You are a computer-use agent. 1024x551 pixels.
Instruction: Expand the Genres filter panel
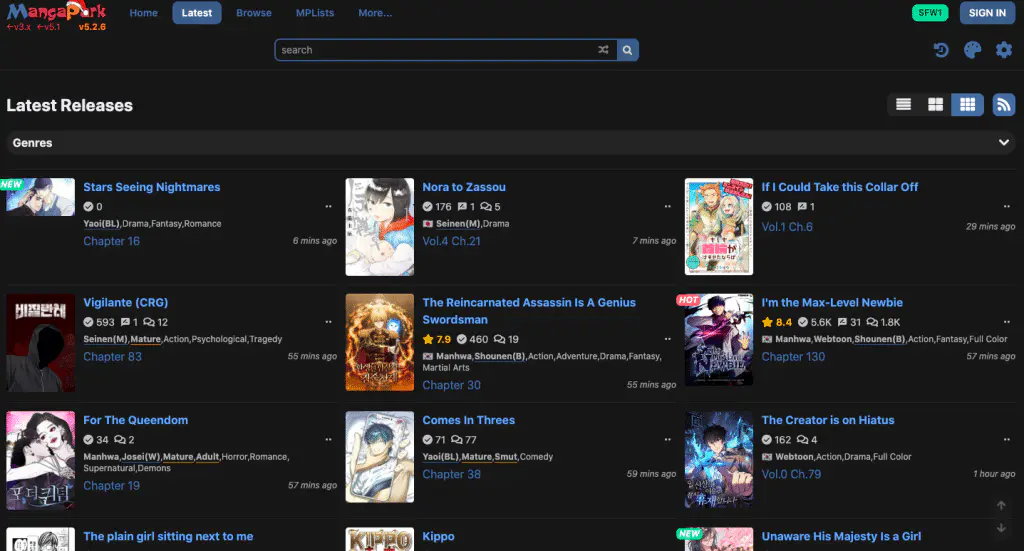tap(511, 142)
